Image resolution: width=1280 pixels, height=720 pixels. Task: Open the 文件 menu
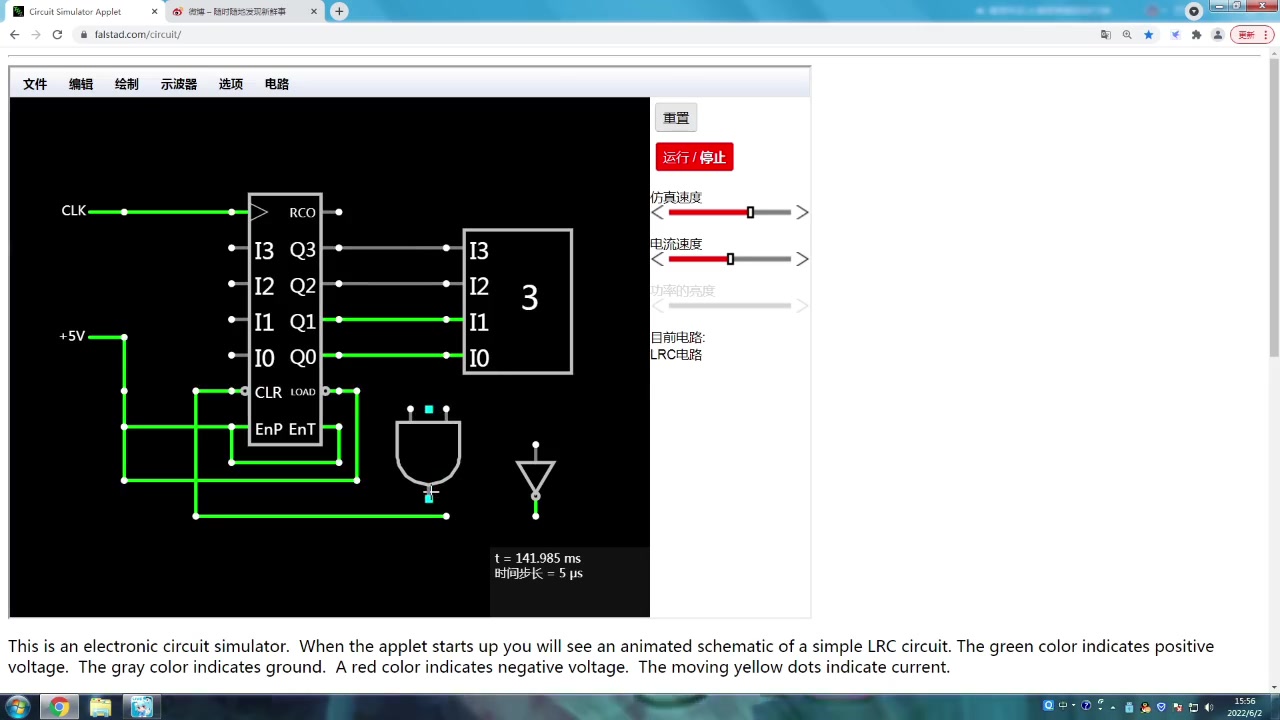[35, 84]
